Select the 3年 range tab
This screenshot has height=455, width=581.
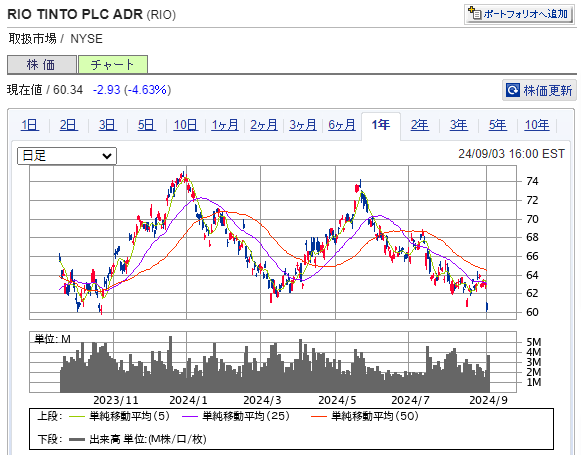[x=459, y=125]
